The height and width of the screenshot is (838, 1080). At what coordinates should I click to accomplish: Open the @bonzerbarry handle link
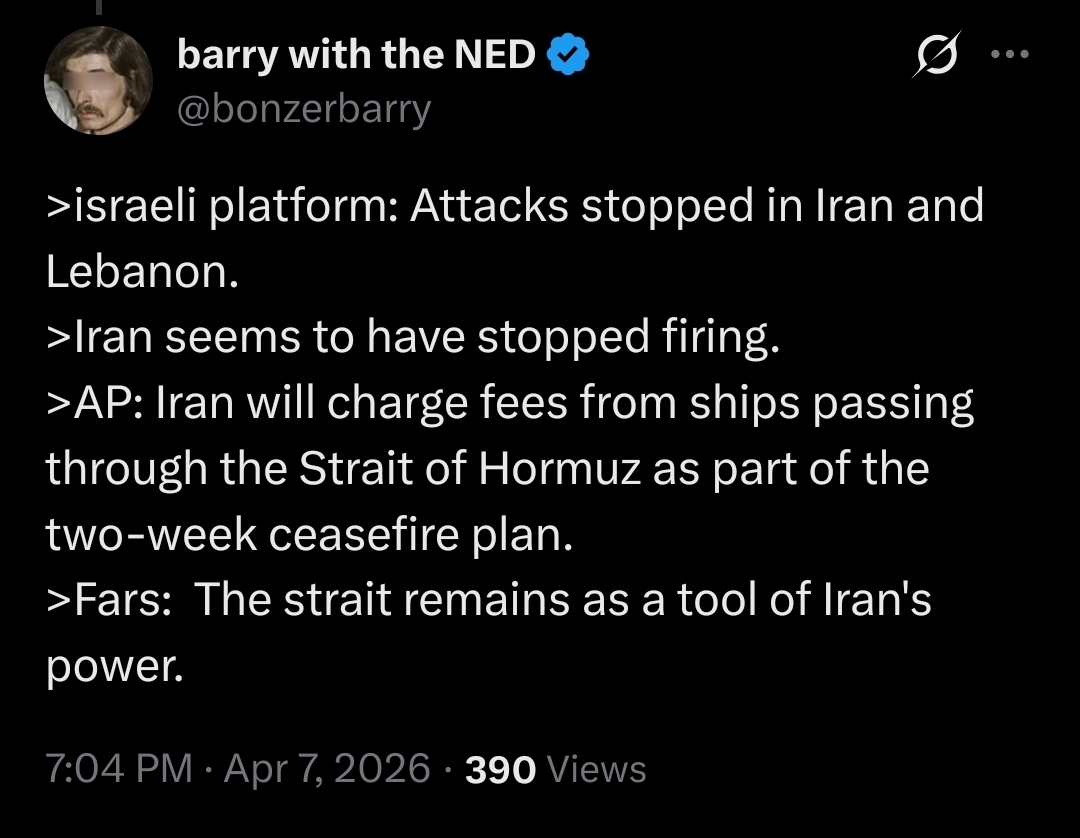(304, 108)
